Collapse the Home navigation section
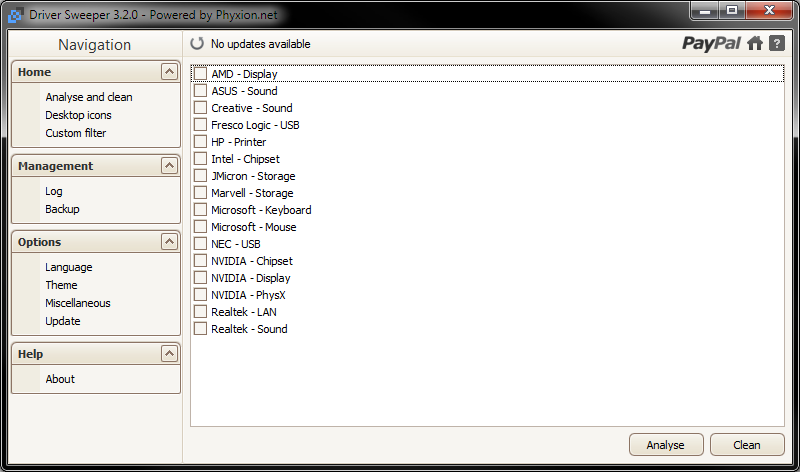The height and width of the screenshot is (472, 800). coord(169,71)
